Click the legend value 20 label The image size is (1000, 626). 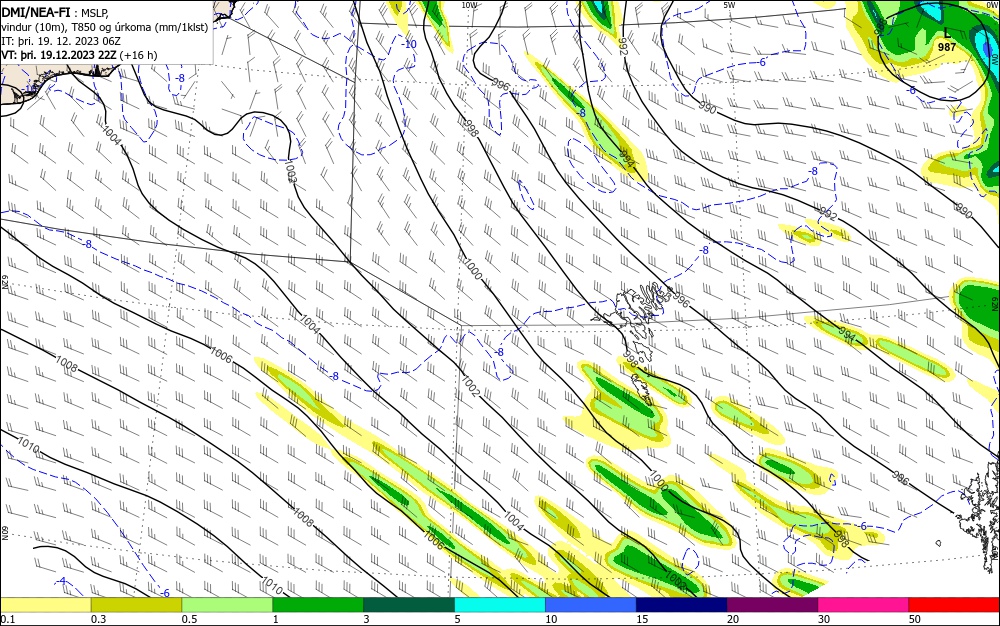pos(733,619)
